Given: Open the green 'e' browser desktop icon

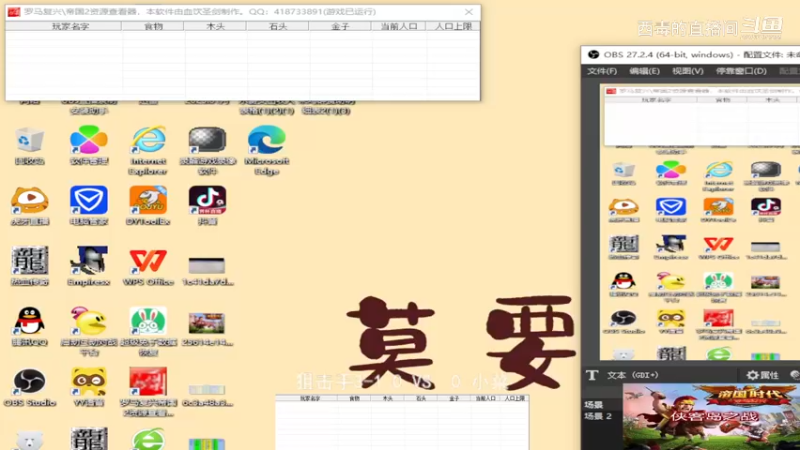Looking at the screenshot, I should (148, 439).
